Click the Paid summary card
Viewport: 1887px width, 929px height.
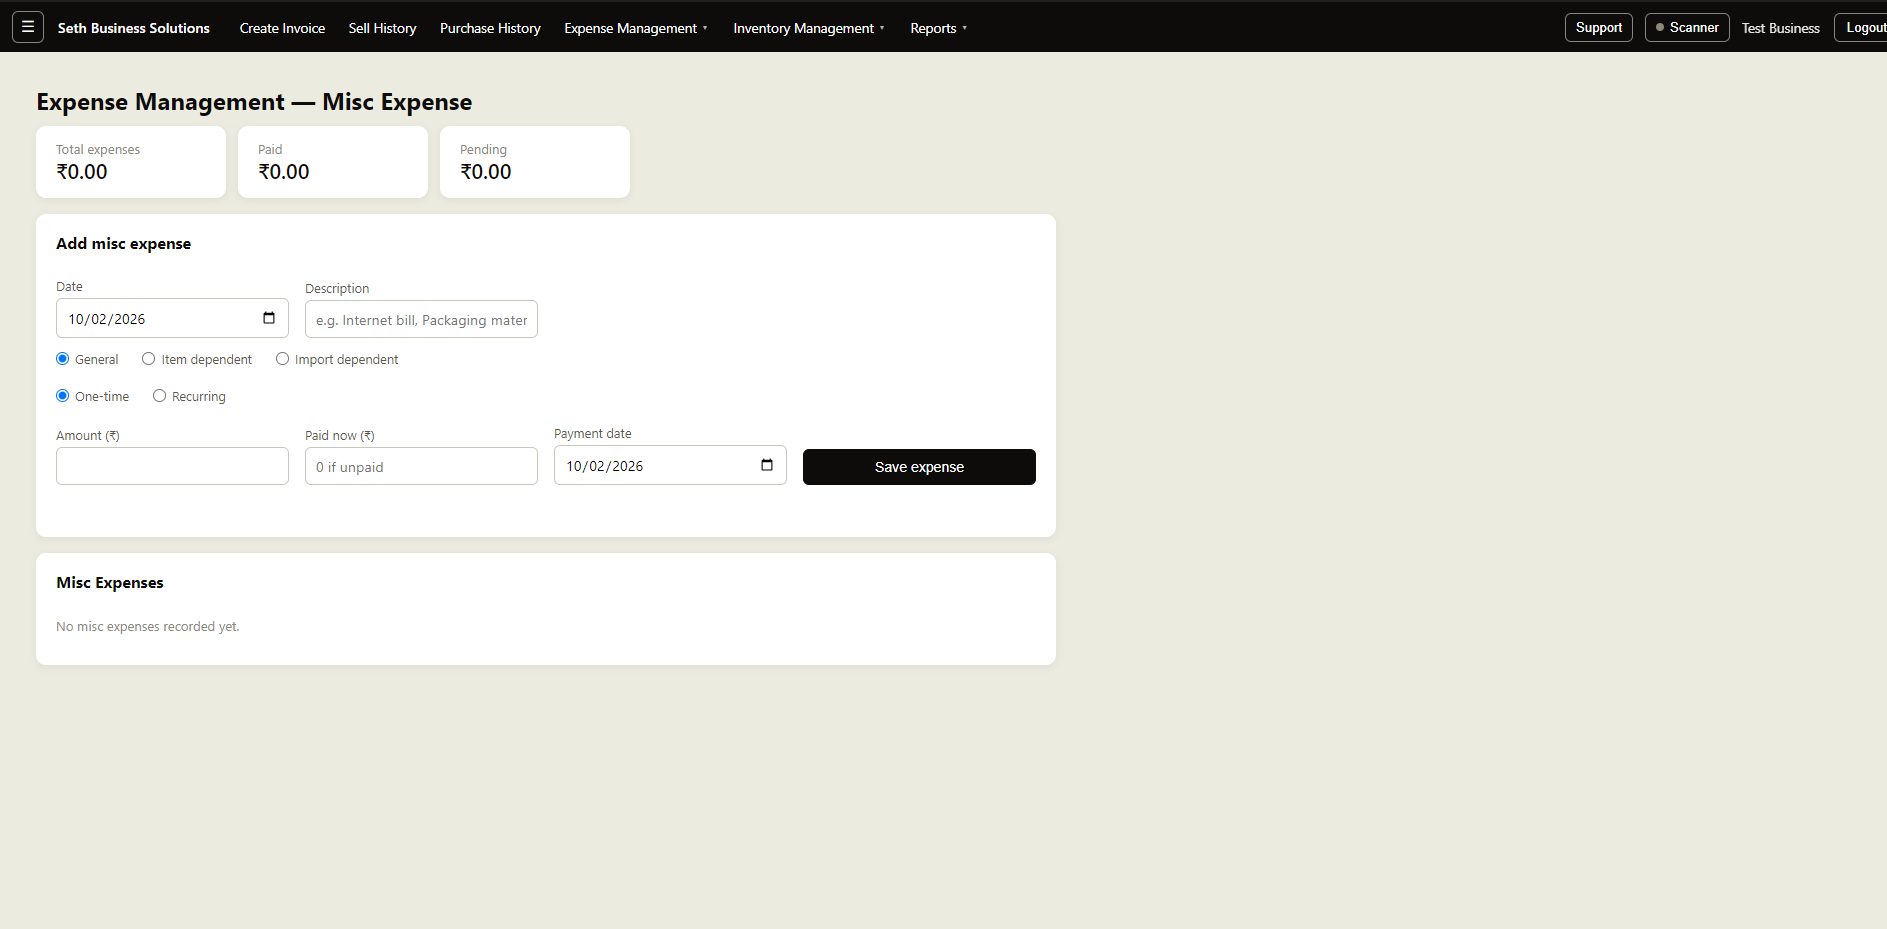pyautogui.click(x=333, y=162)
